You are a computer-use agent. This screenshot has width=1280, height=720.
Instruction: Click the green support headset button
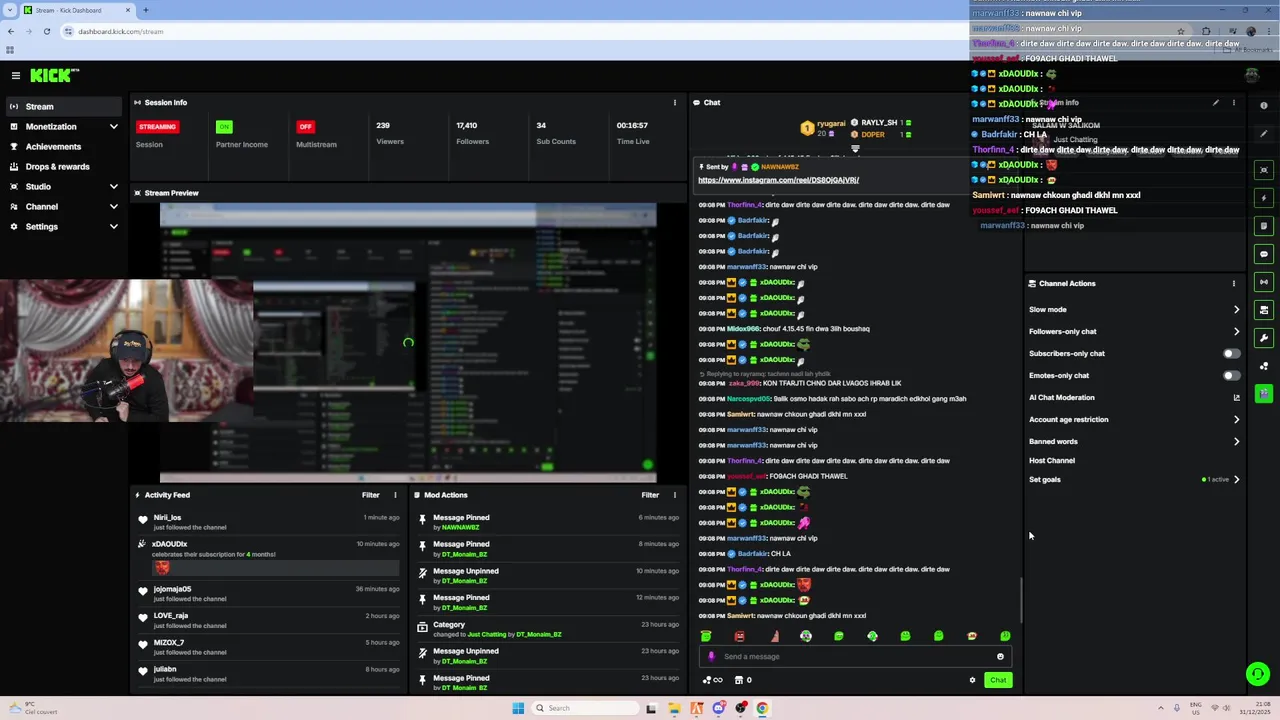(x=1257, y=674)
